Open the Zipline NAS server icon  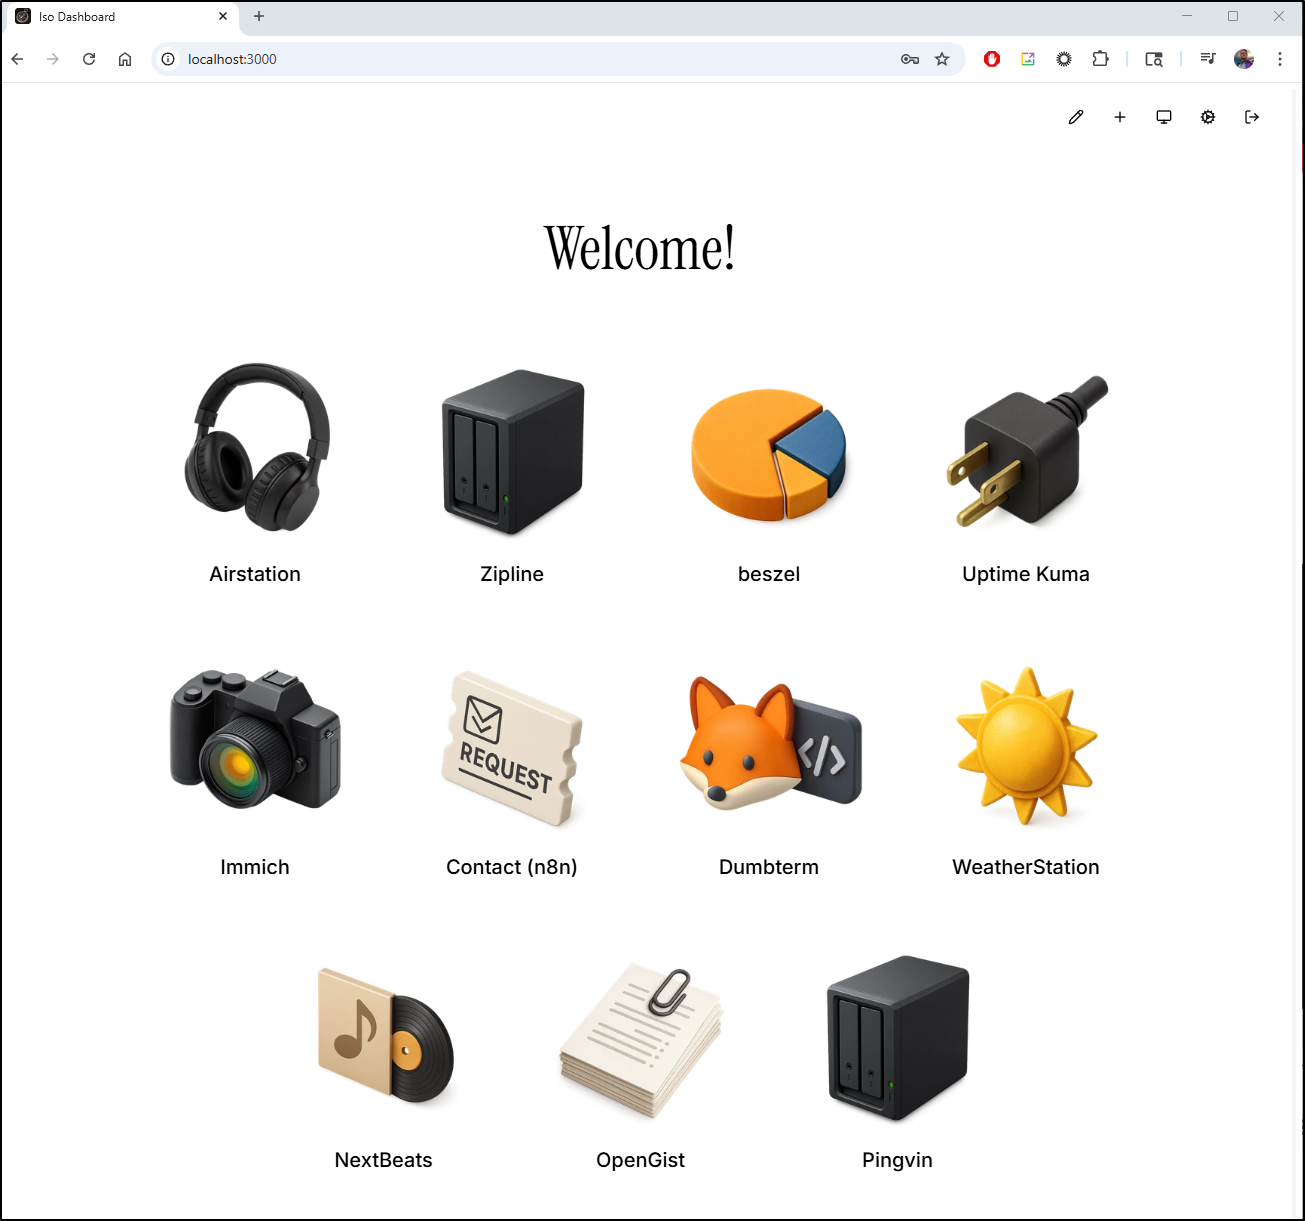click(513, 452)
